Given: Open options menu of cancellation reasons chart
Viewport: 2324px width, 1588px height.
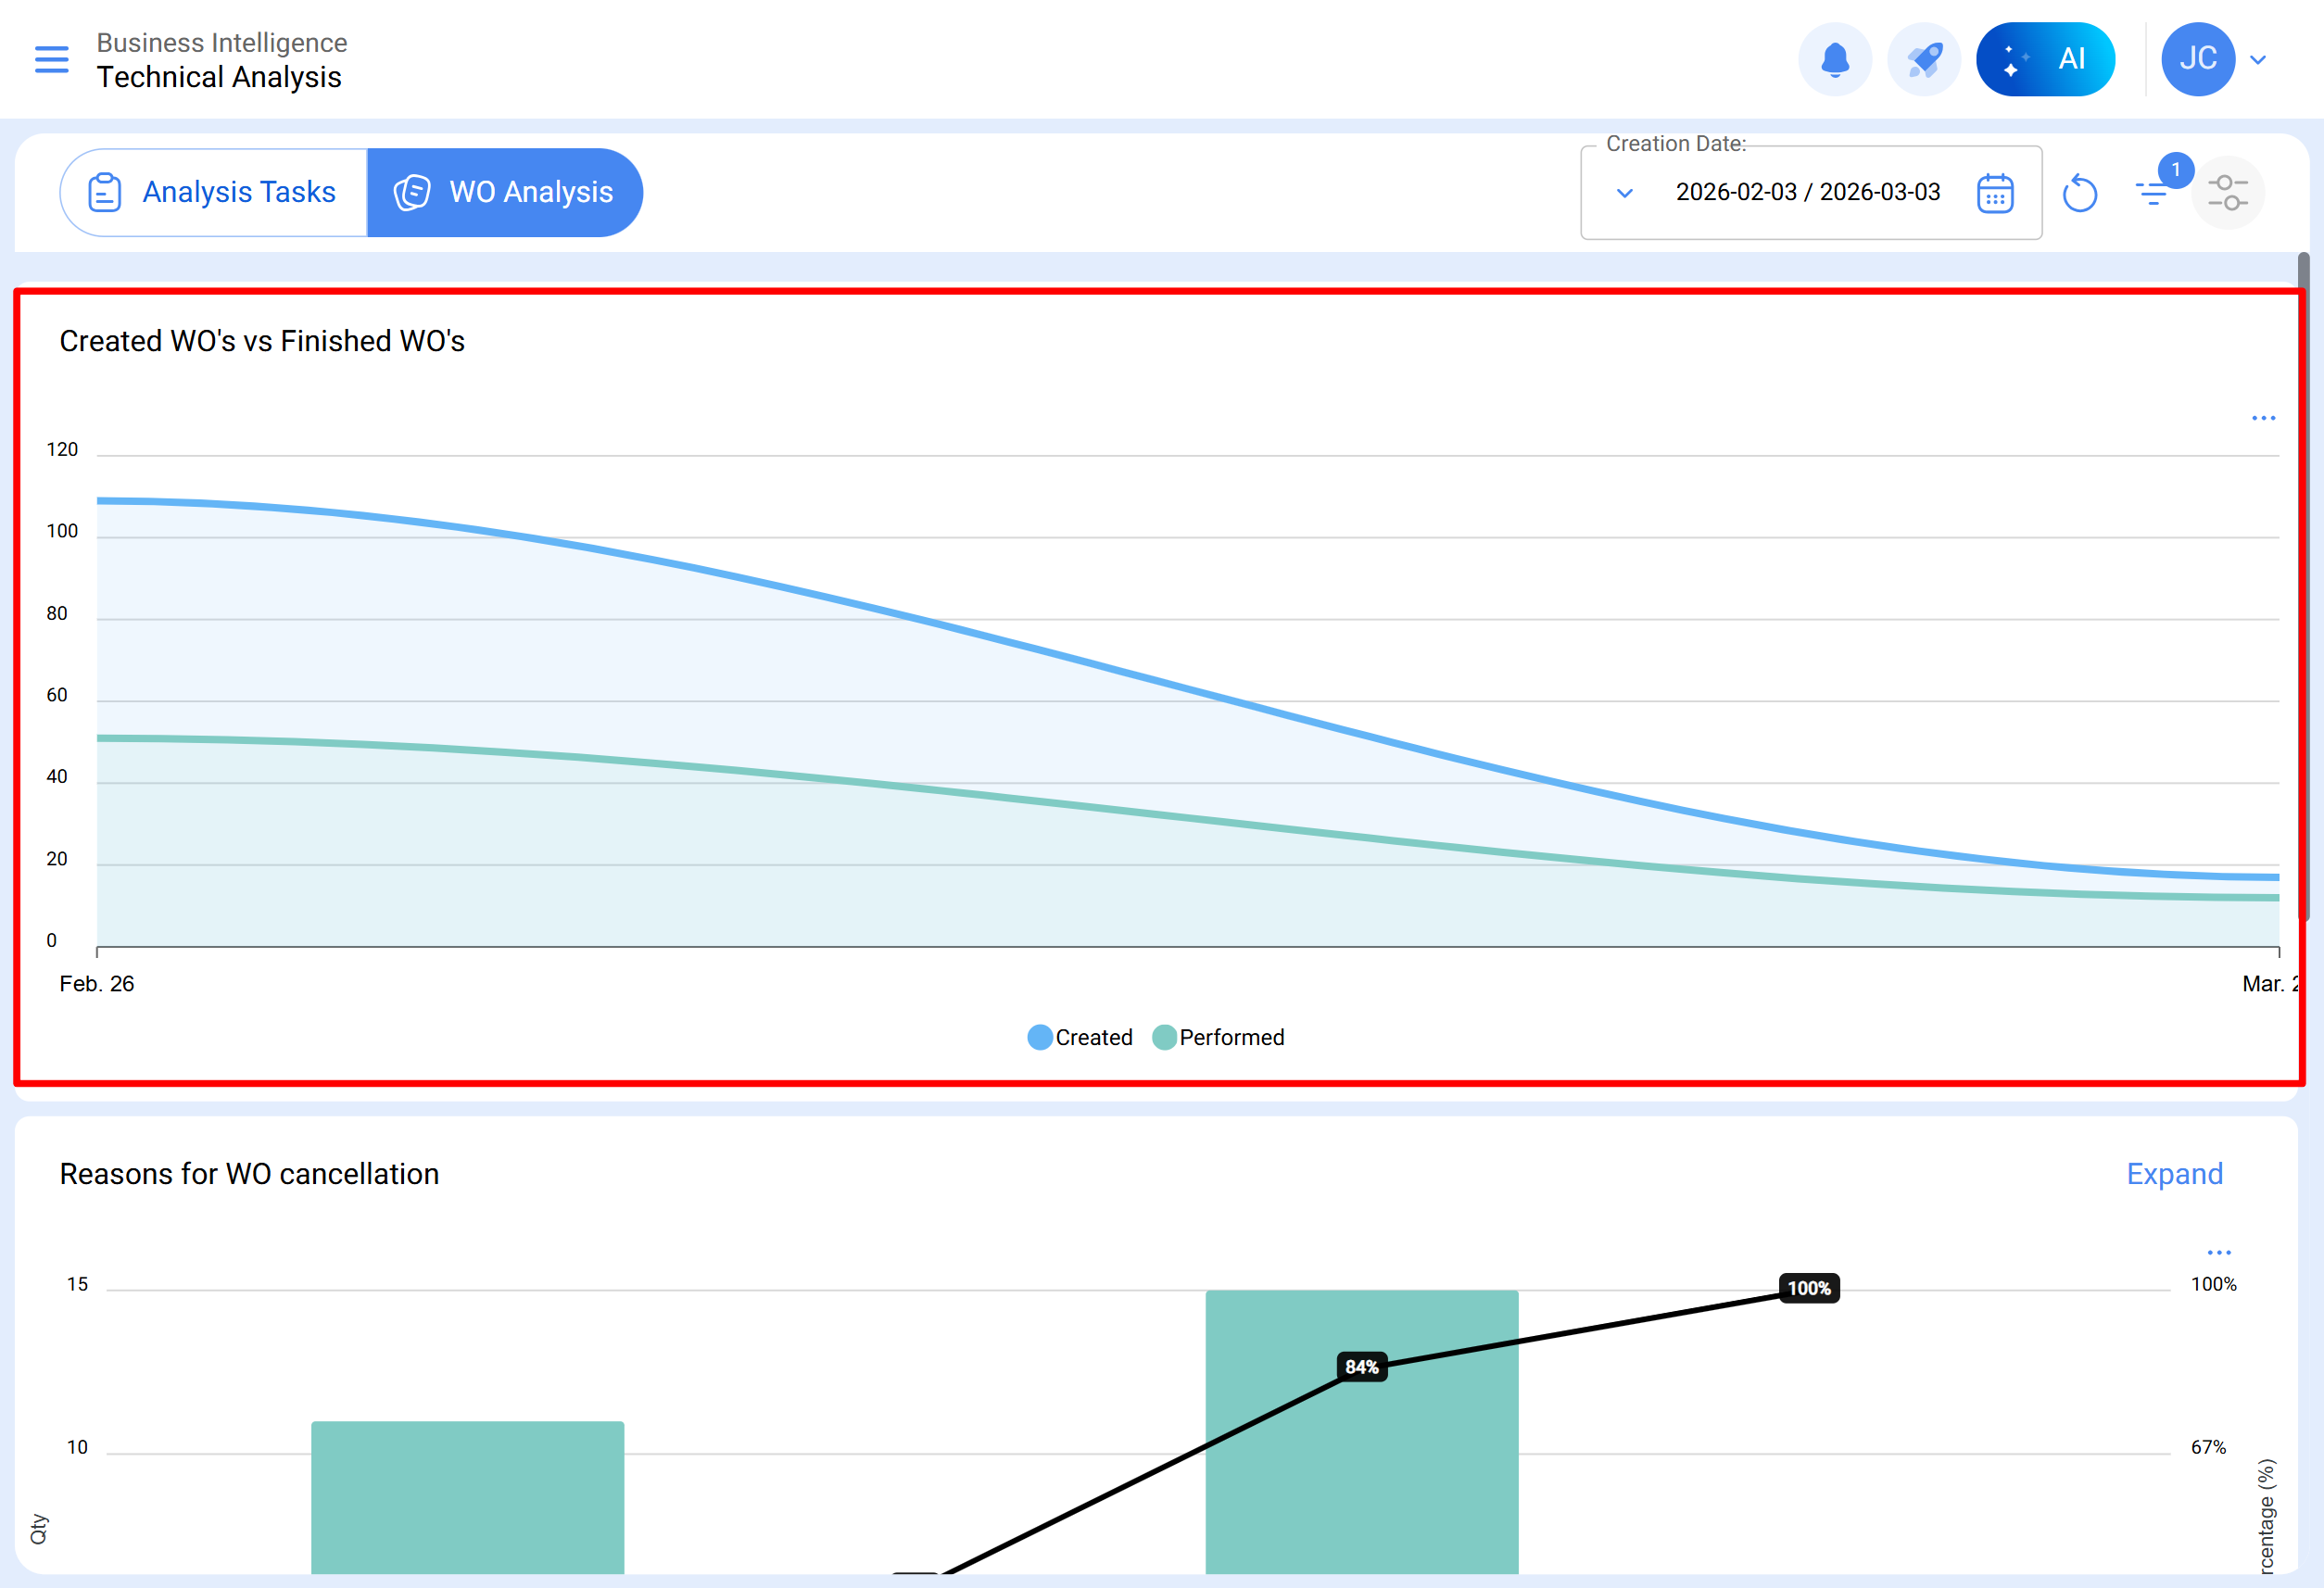Looking at the screenshot, I should [2219, 1252].
